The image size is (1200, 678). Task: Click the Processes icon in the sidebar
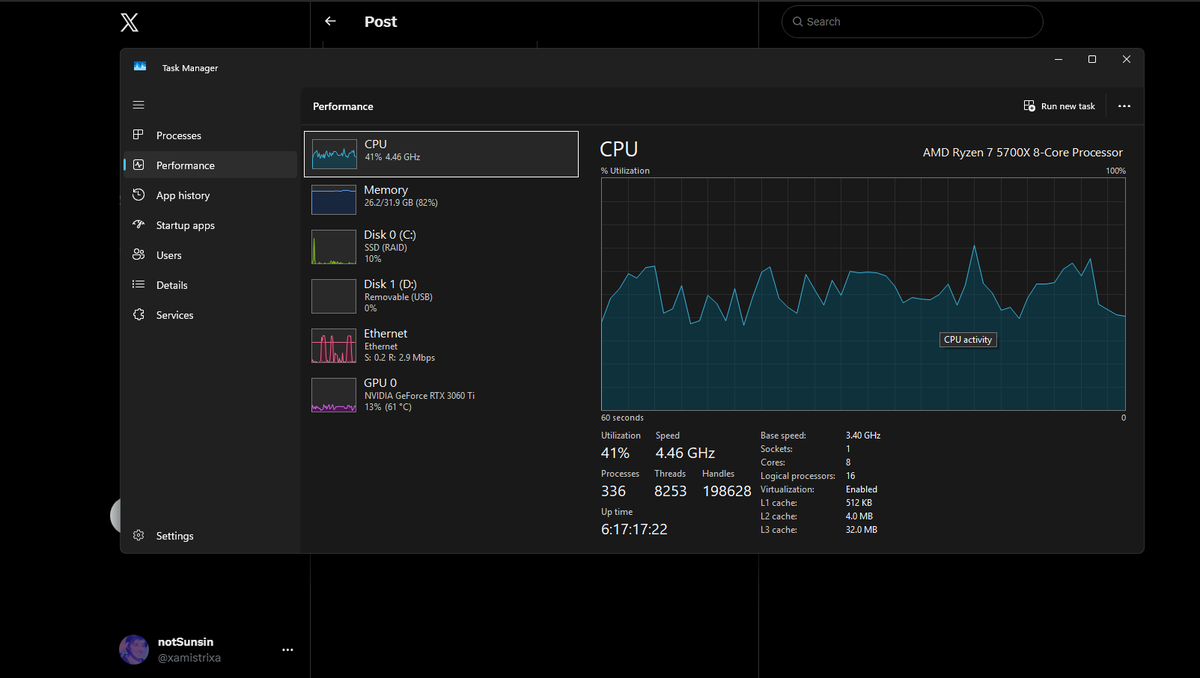pyautogui.click(x=138, y=135)
